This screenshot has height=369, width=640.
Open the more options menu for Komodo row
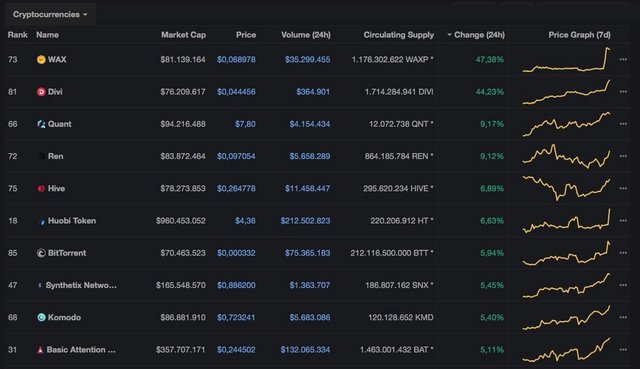pyautogui.click(x=623, y=318)
